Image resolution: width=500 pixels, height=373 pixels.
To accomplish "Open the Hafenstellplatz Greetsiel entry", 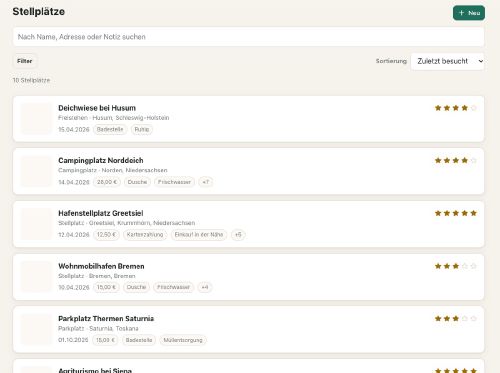I will pyautogui.click(x=248, y=224).
